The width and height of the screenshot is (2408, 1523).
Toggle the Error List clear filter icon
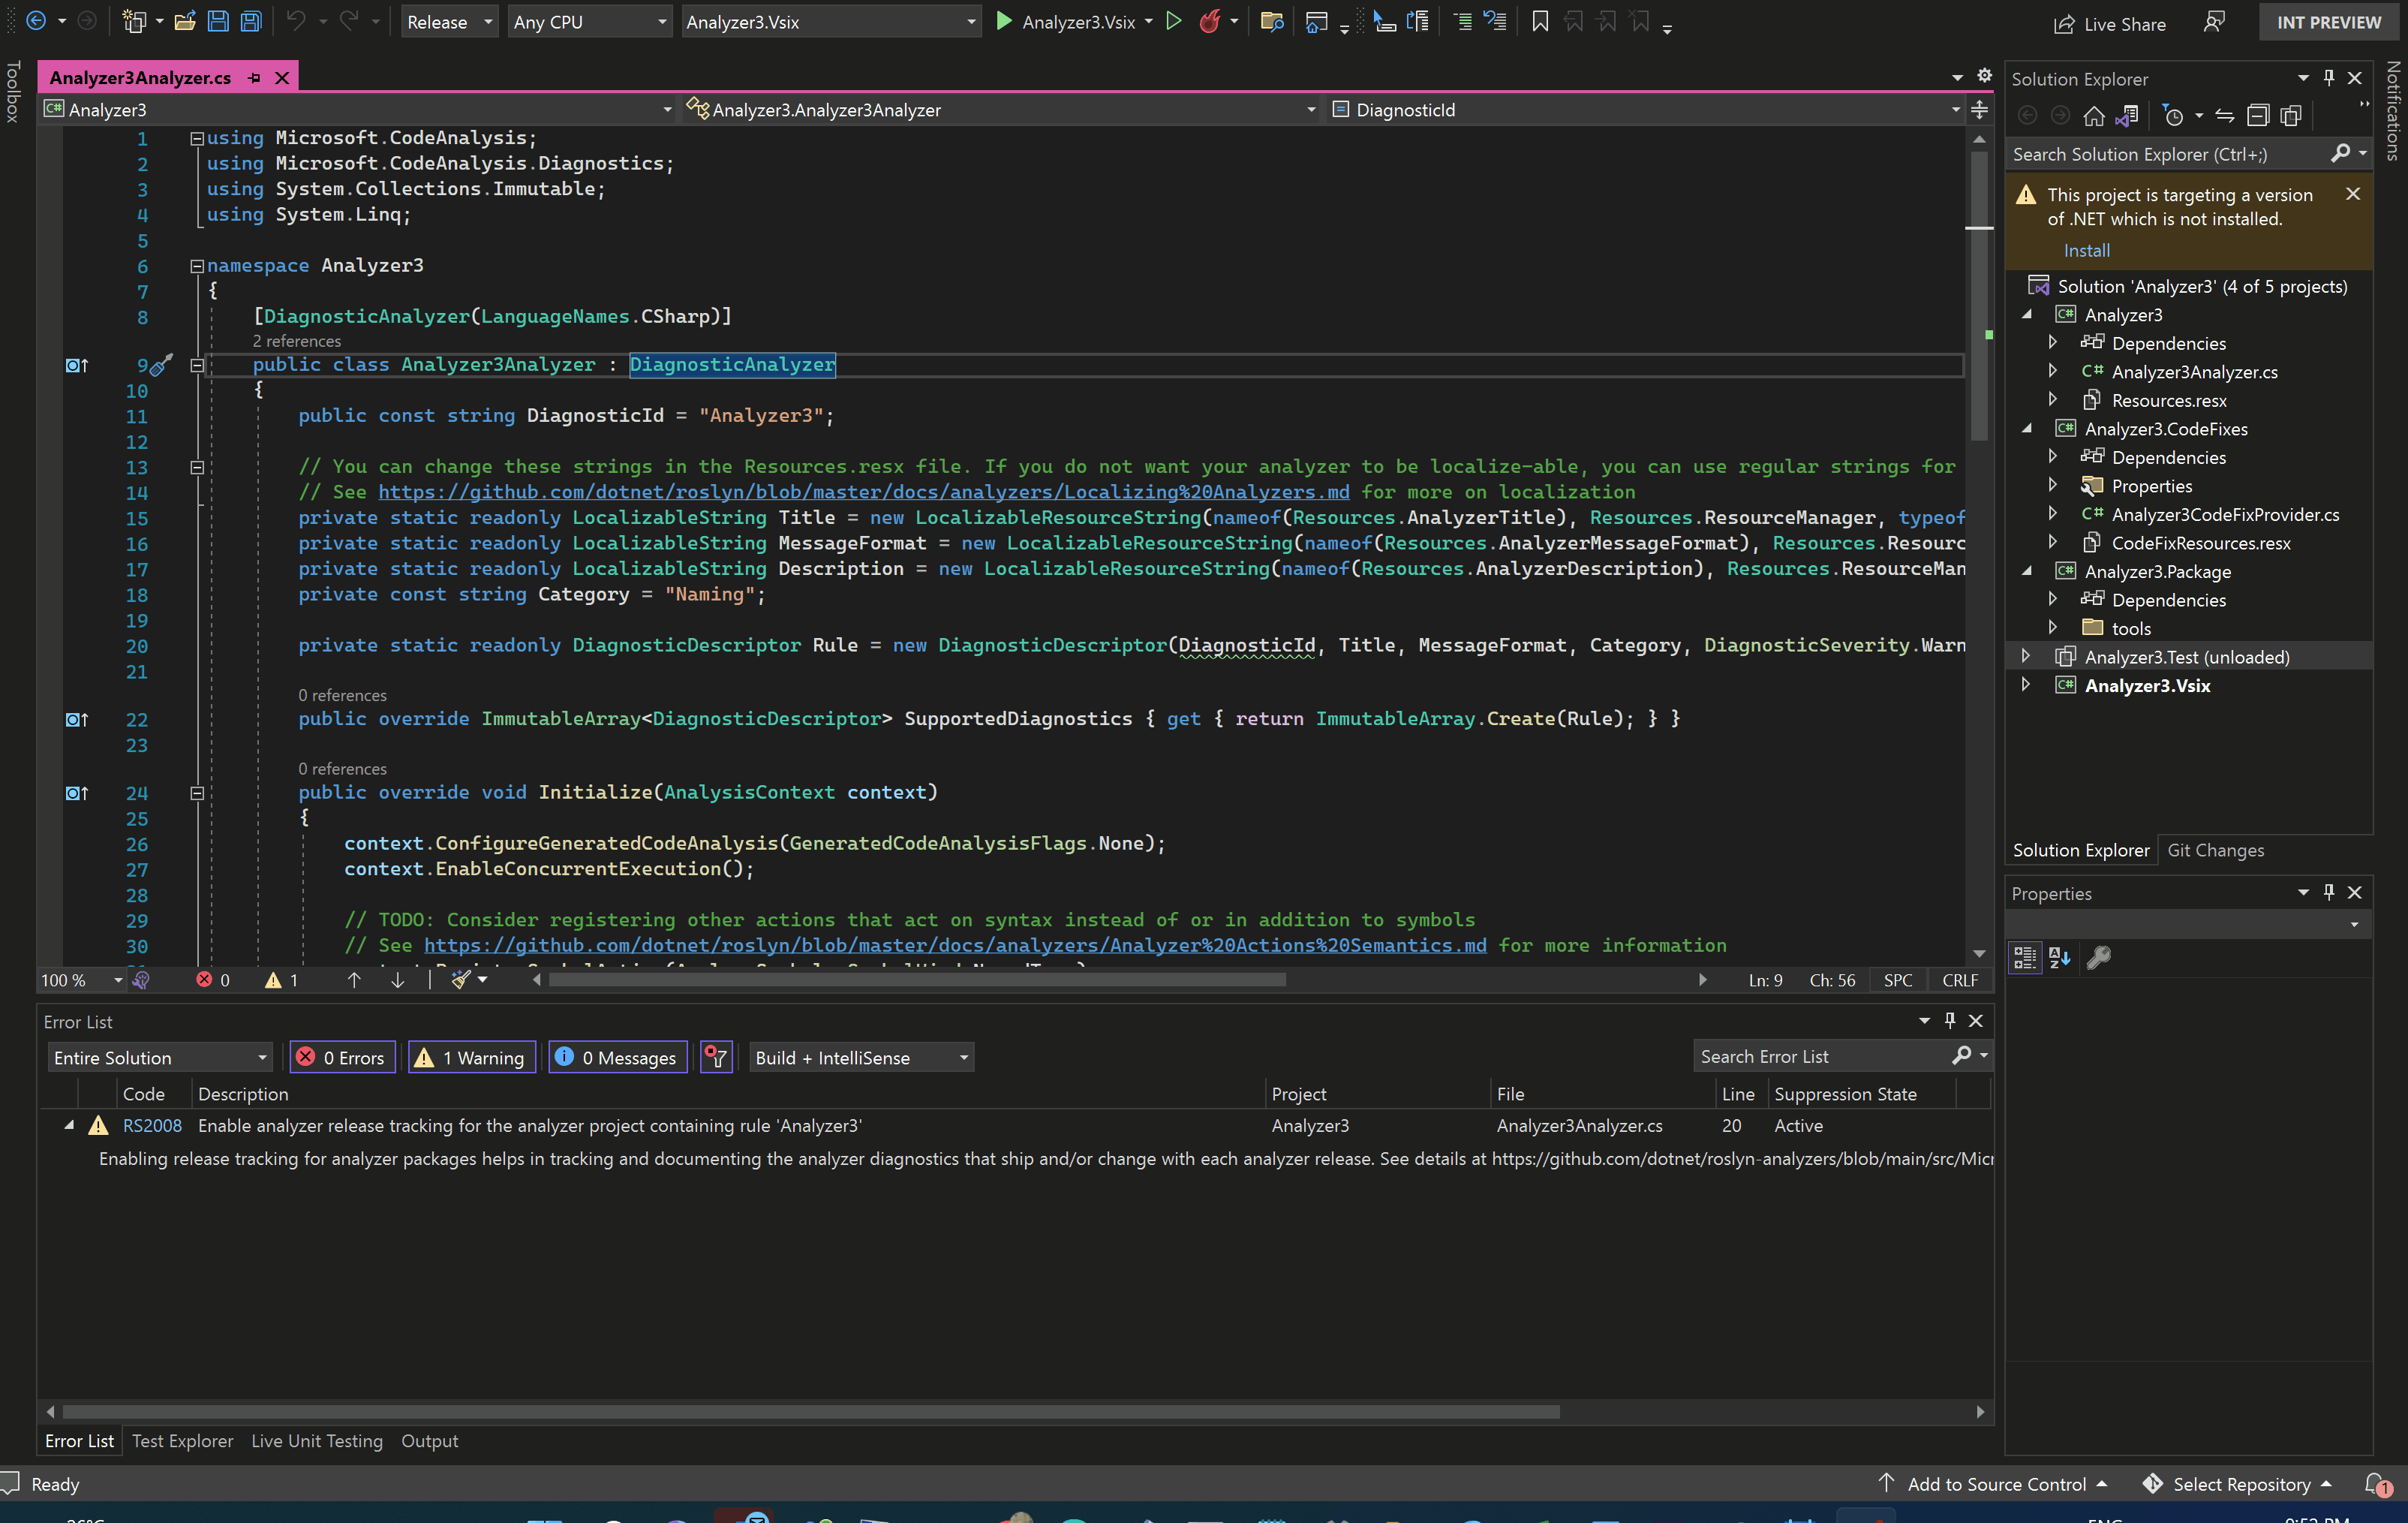pyautogui.click(x=716, y=1058)
